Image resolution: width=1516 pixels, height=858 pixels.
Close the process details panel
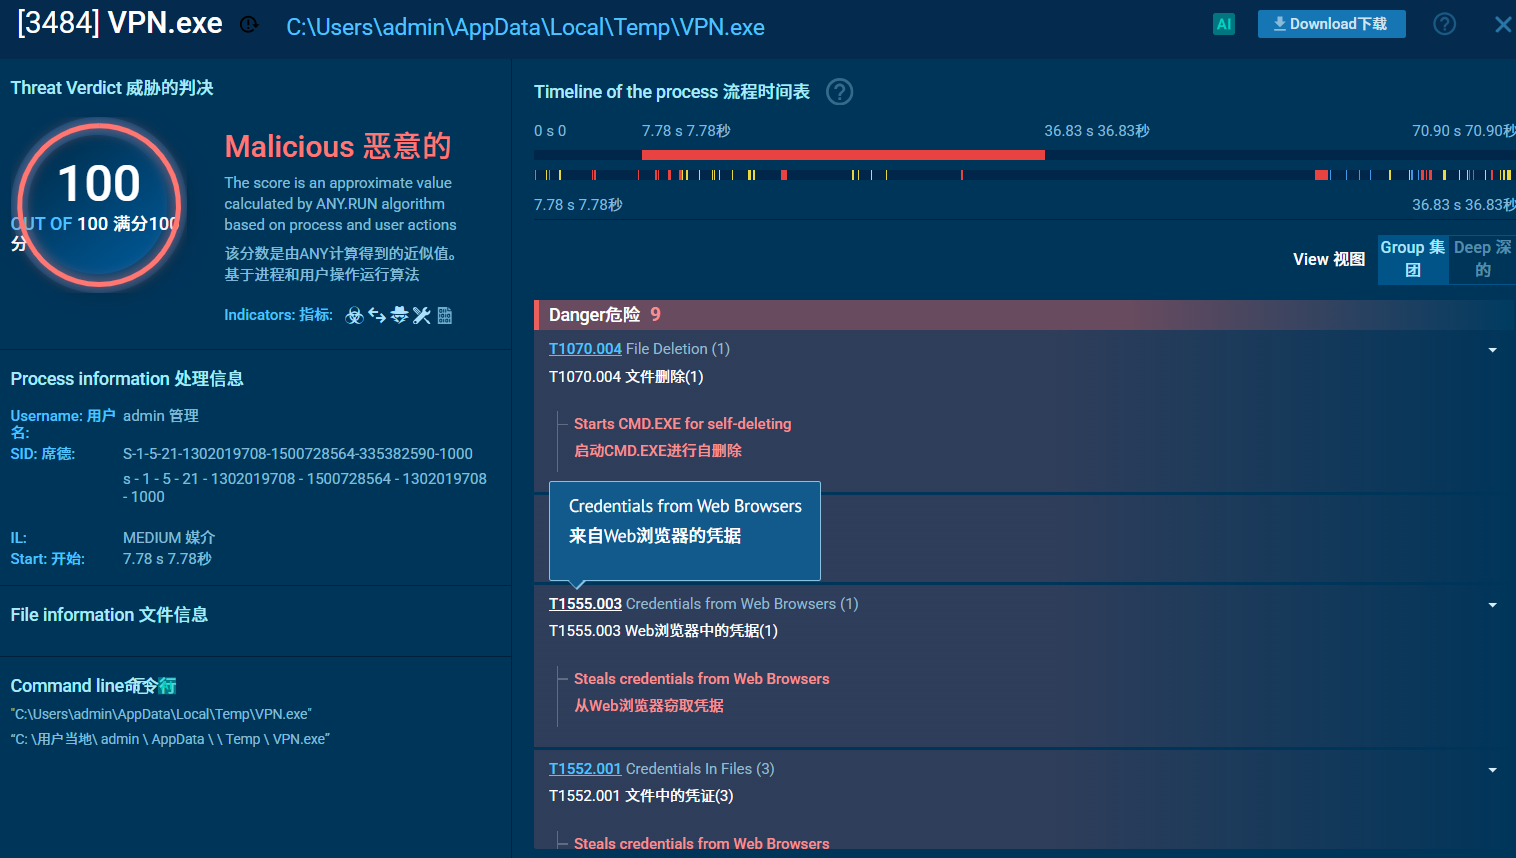coord(1502,25)
